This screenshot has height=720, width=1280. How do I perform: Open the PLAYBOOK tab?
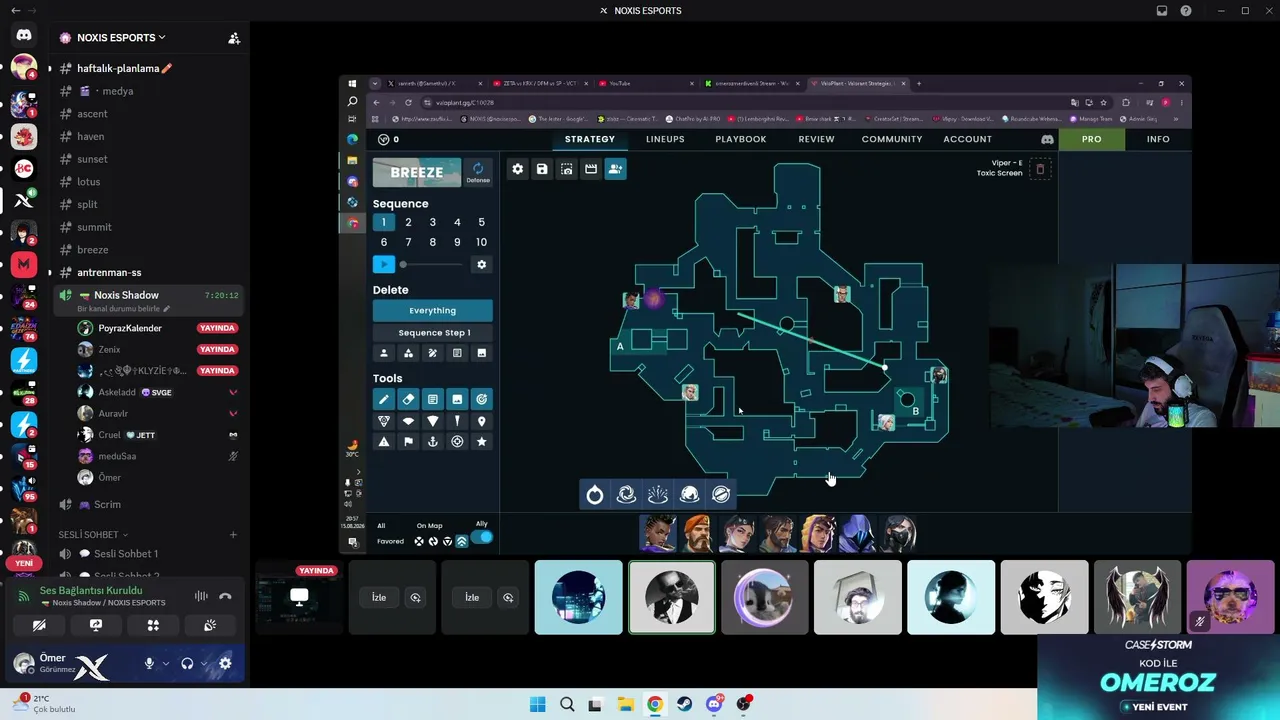pyautogui.click(x=741, y=139)
